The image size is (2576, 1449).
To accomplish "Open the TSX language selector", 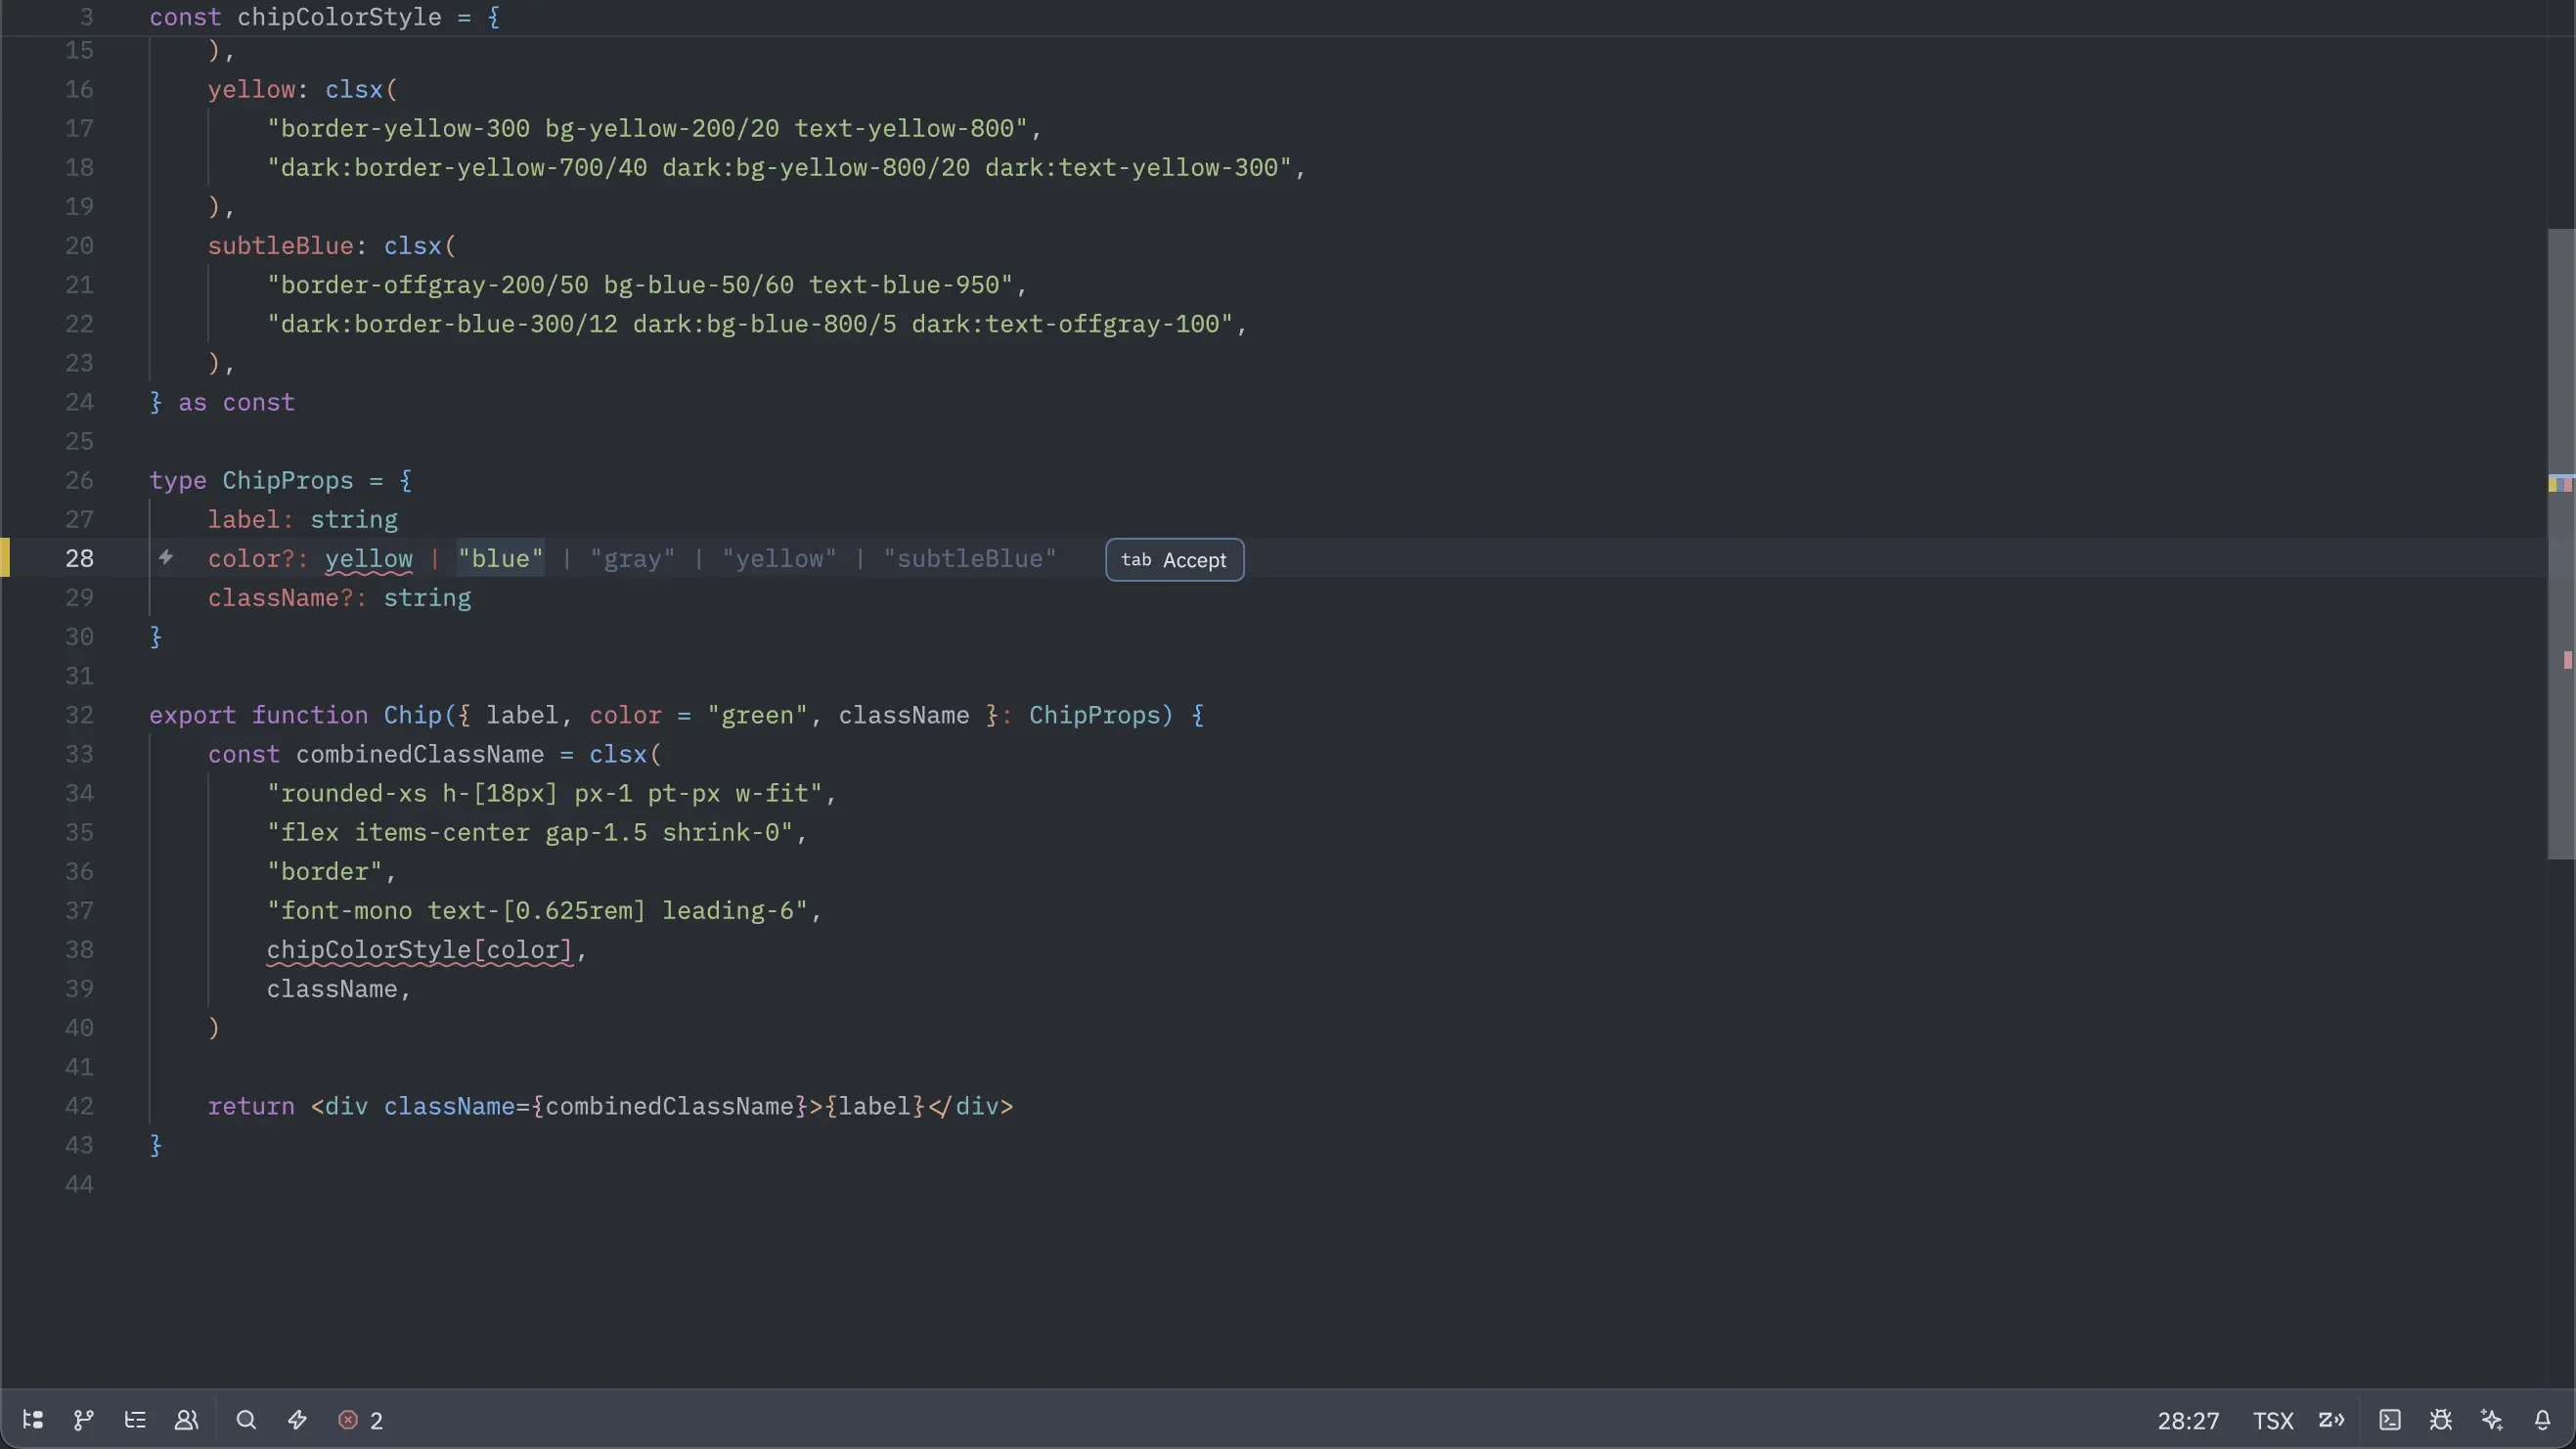I will point(2272,1420).
